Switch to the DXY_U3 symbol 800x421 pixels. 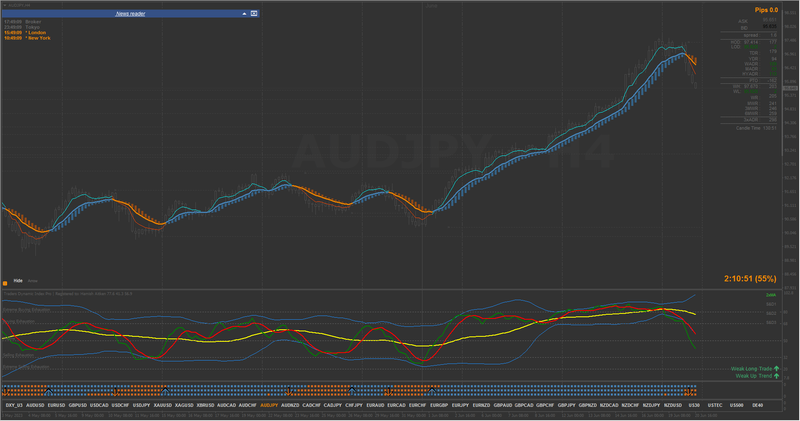[x=14, y=405]
